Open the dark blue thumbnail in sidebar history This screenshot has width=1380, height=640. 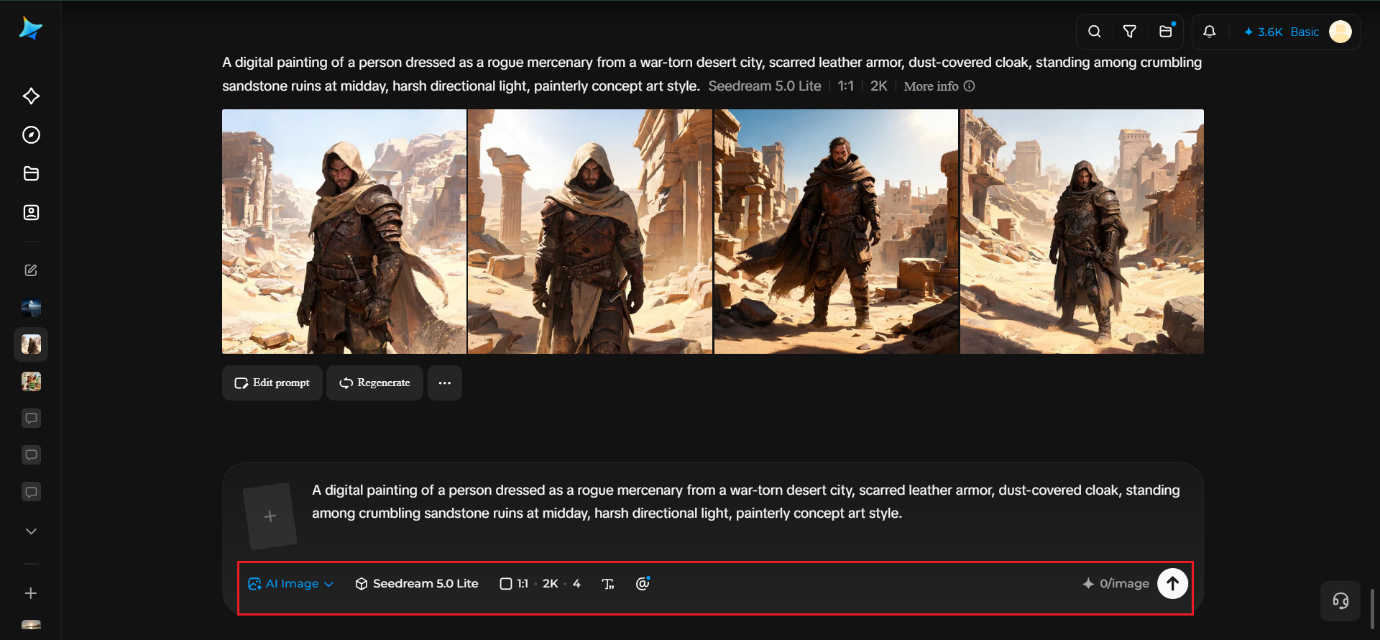click(x=31, y=307)
